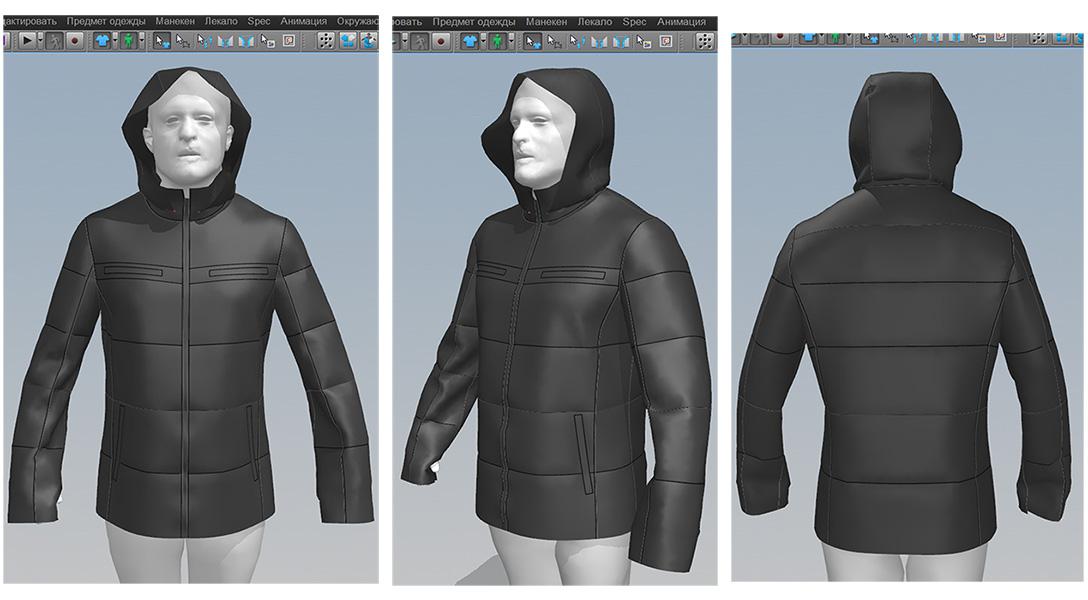Image resolution: width=1088 pixels, height=600 pixels.
Task: Click blue shirt garment icon in back view panel
Action: pyautogui.click(x=808, y=37)
